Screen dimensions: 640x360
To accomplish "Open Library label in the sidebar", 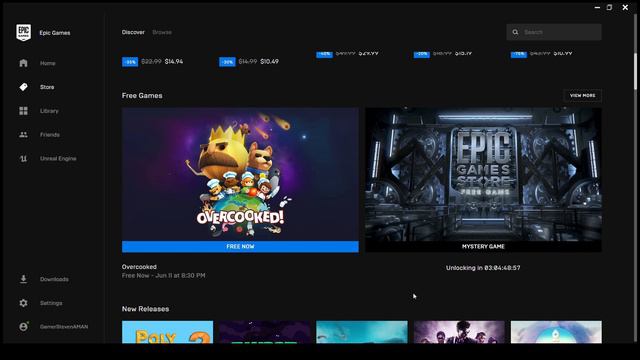I will coord(49,111).
